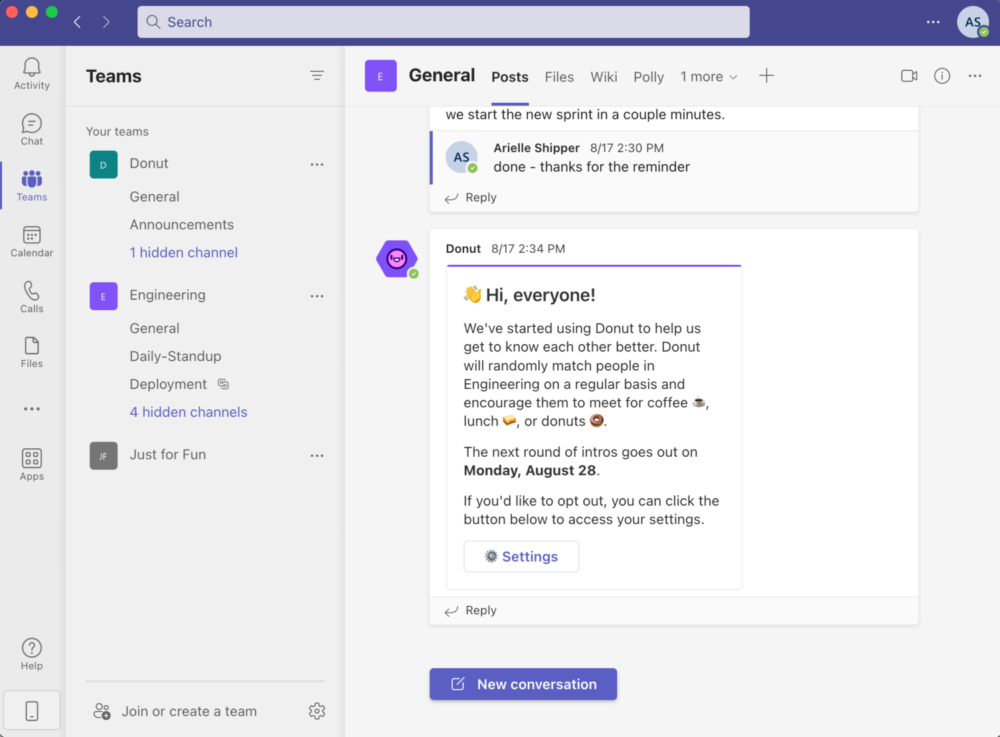
Task: Click the Arielle Shipper sender name
Action: tap(536, 148)
